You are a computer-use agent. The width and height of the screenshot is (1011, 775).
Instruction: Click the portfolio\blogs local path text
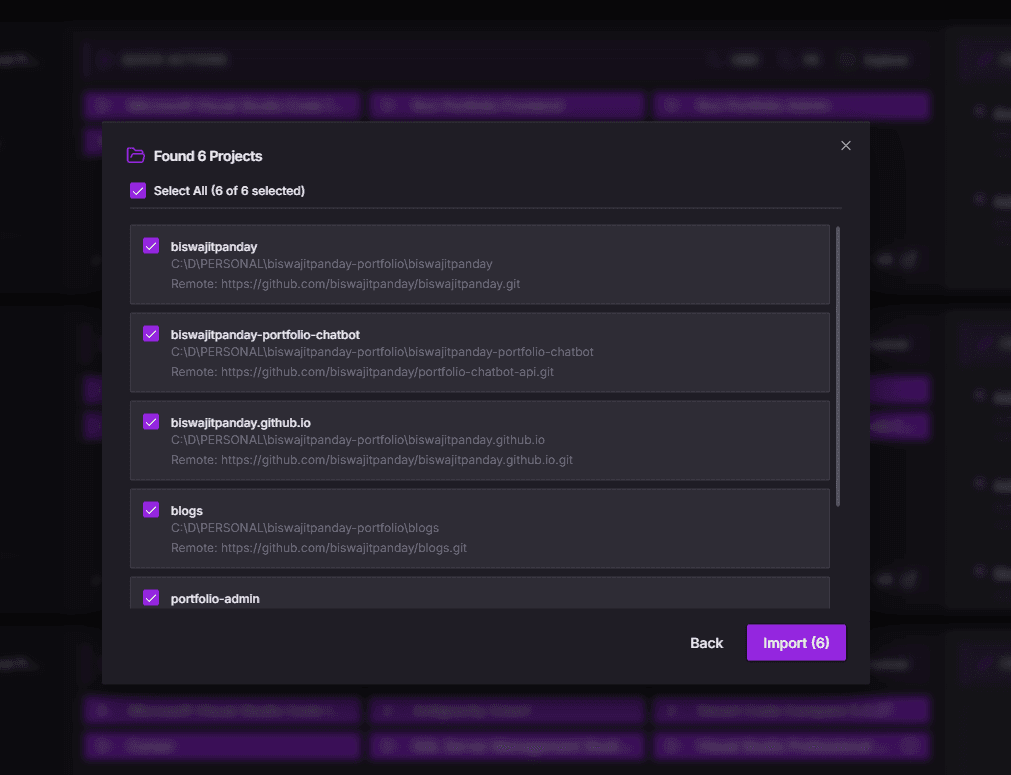tap(304, 528)
